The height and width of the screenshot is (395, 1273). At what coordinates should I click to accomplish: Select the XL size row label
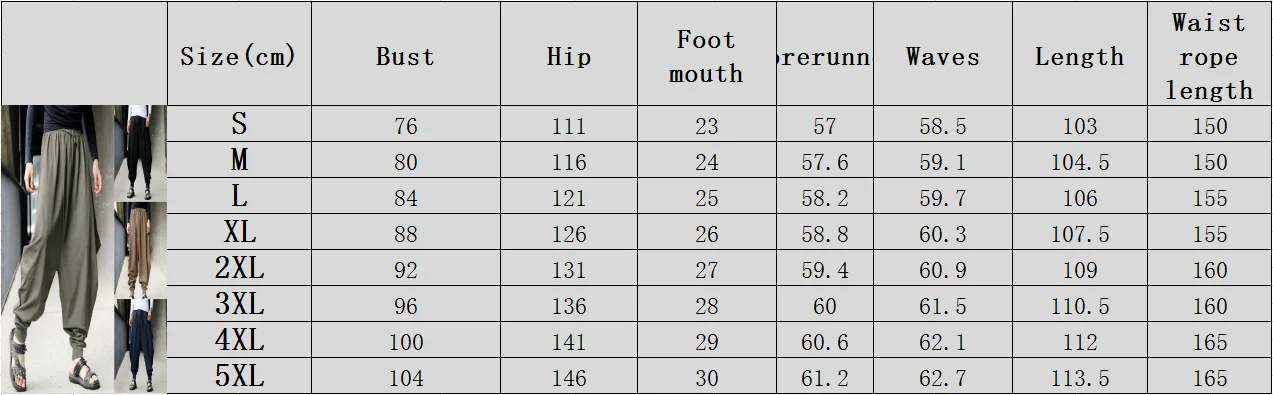[x=239, y=232]
